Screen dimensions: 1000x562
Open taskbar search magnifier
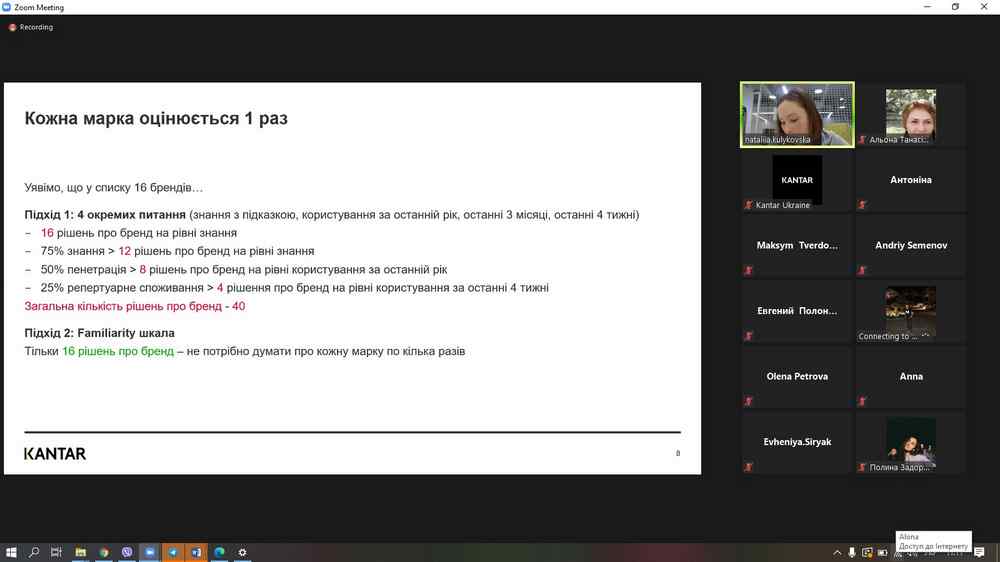tap(34, 552)
